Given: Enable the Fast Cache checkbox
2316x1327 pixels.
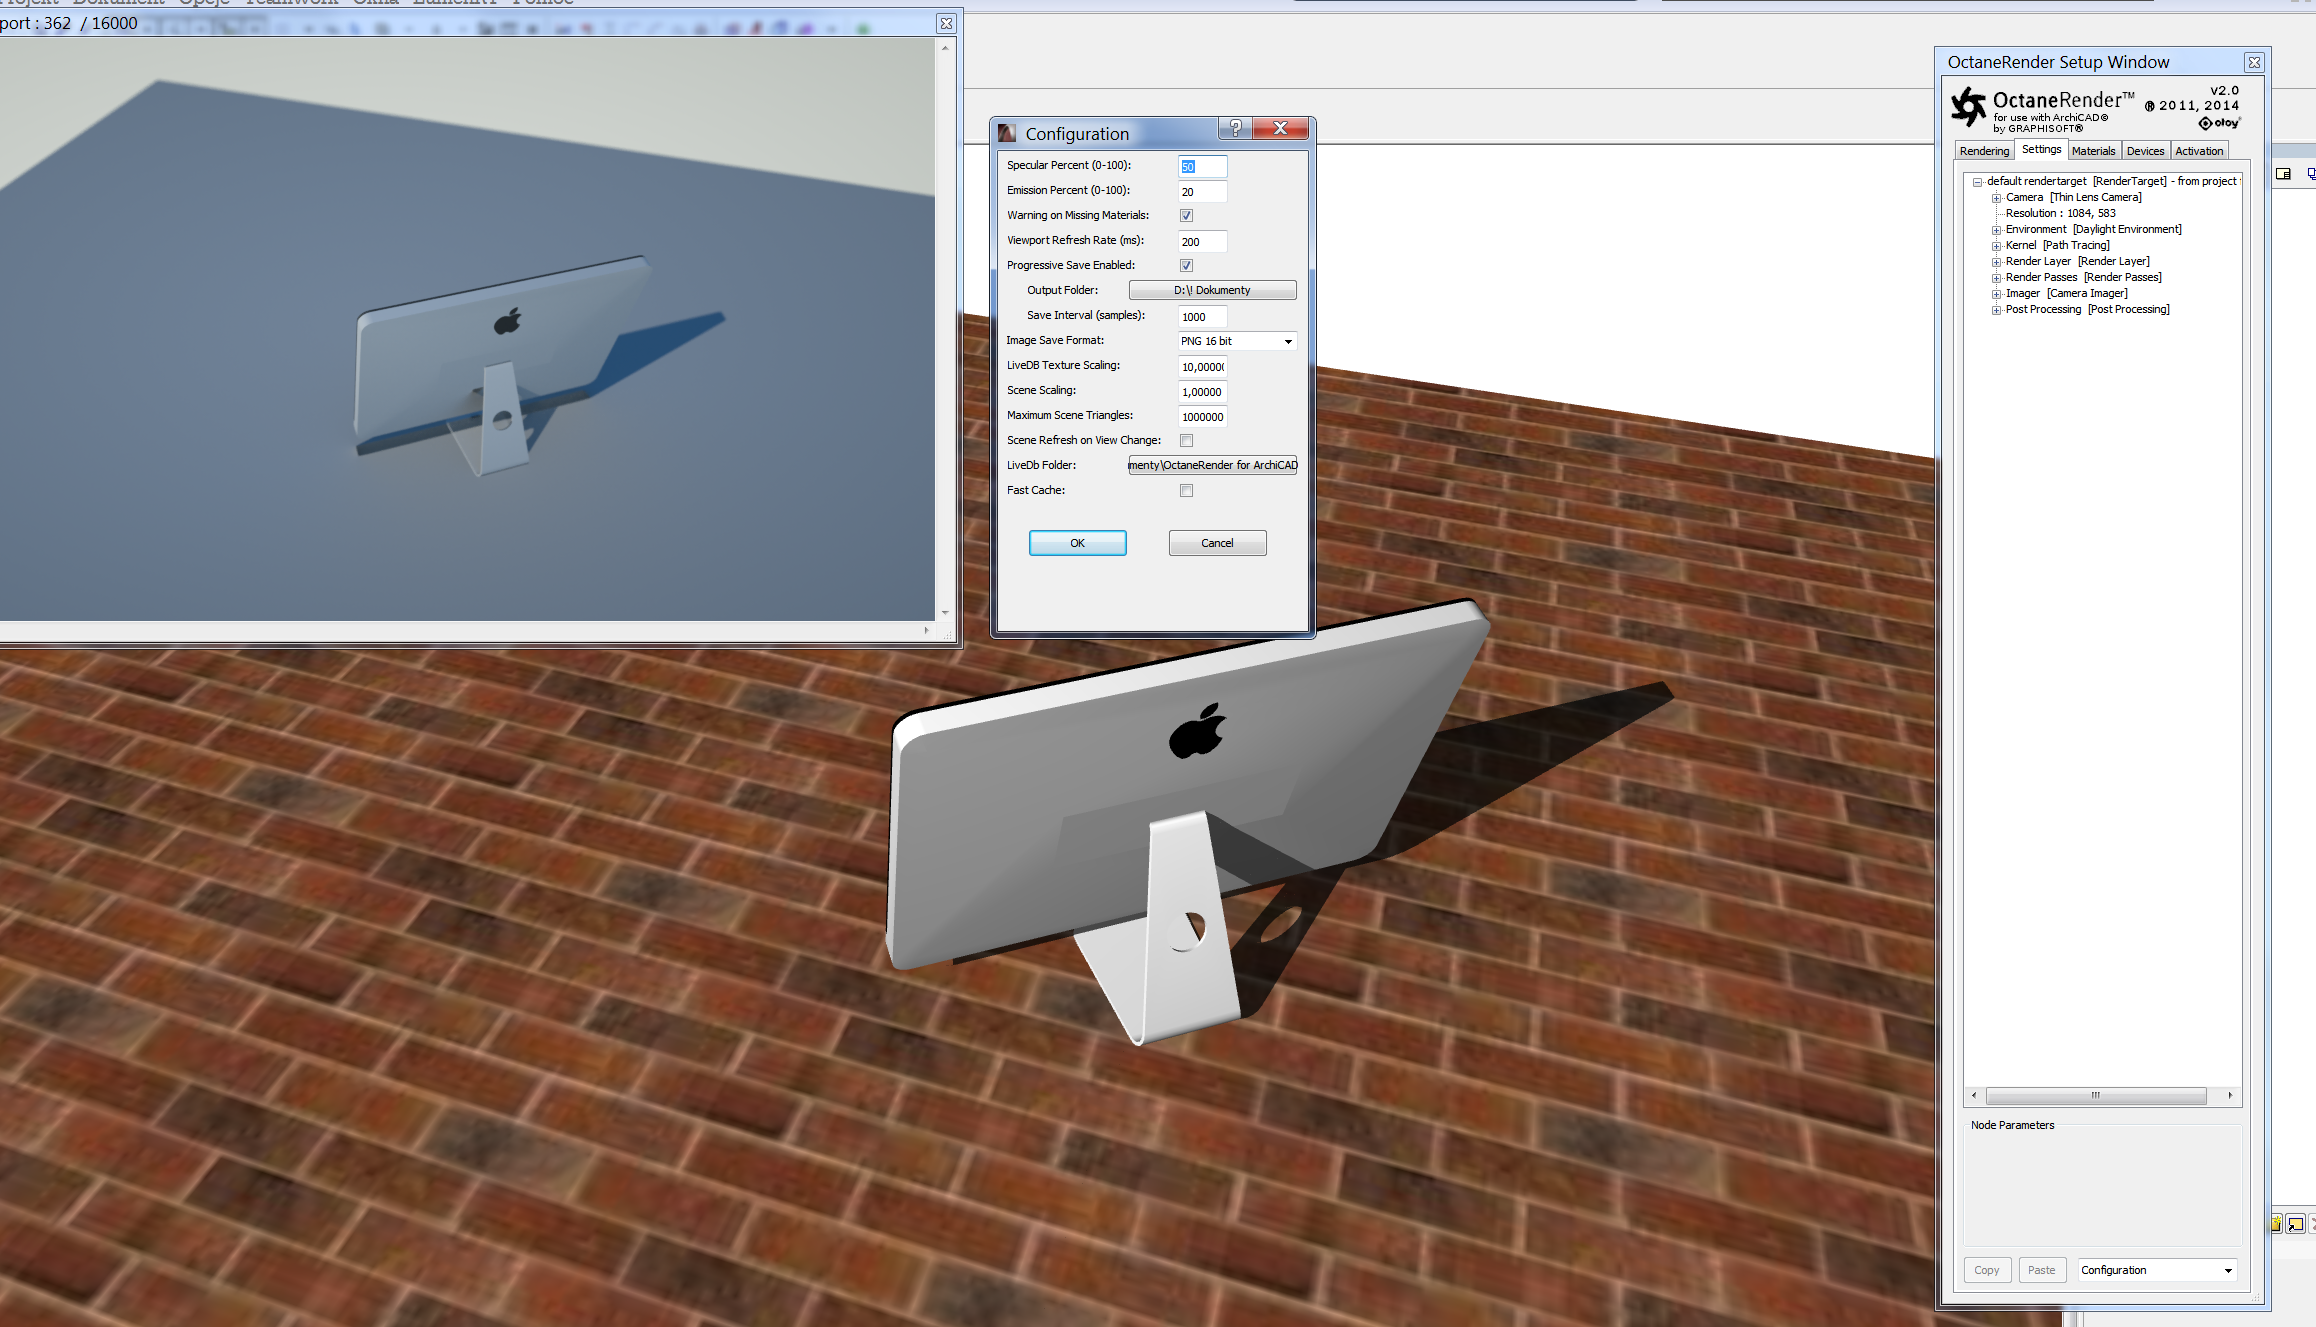Looking at the screenshot, I should pos(1186,490).
